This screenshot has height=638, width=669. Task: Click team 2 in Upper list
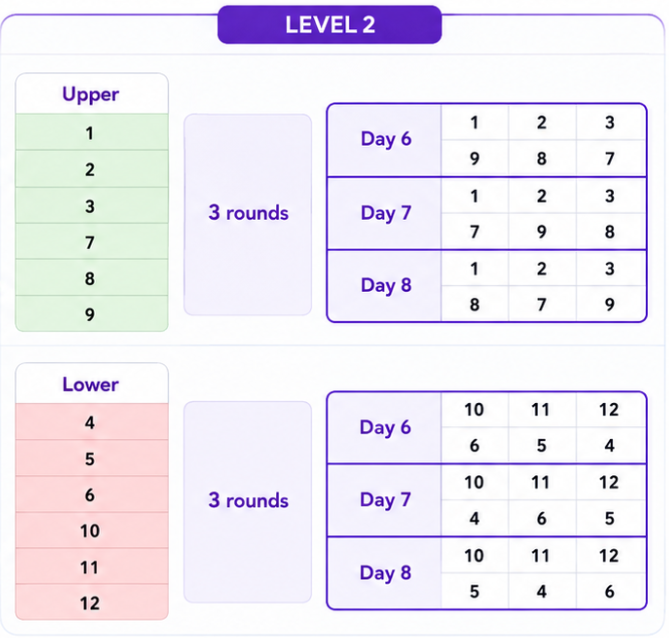[x=92, y=169]
